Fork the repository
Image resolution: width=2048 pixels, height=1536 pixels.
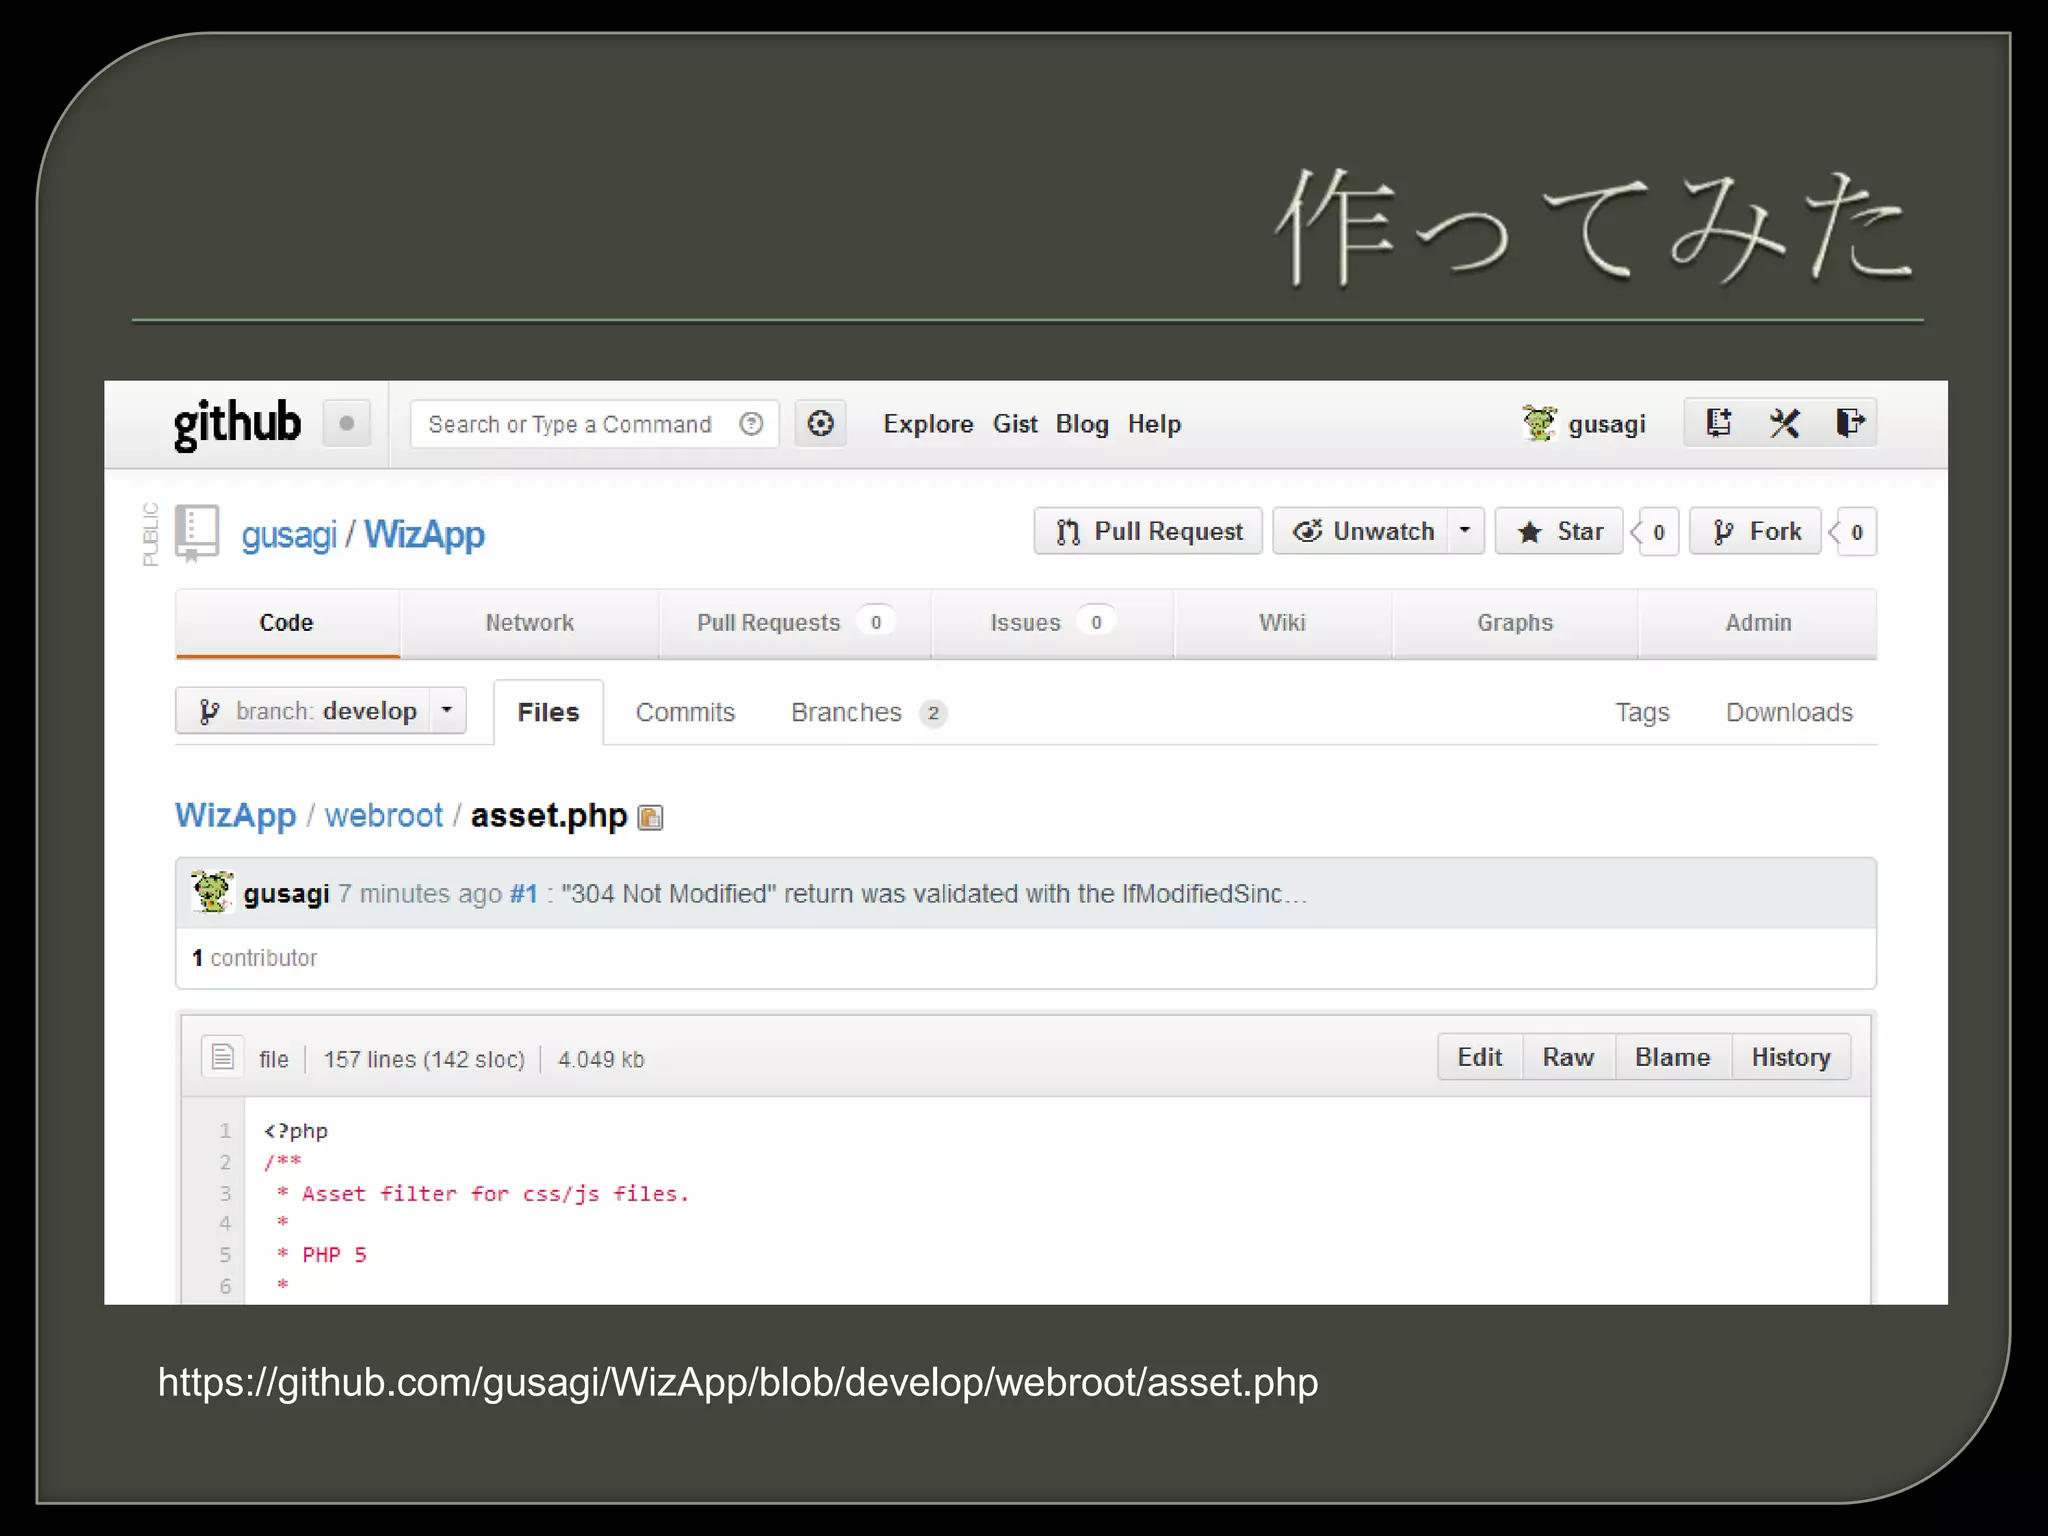[1755, 531]
